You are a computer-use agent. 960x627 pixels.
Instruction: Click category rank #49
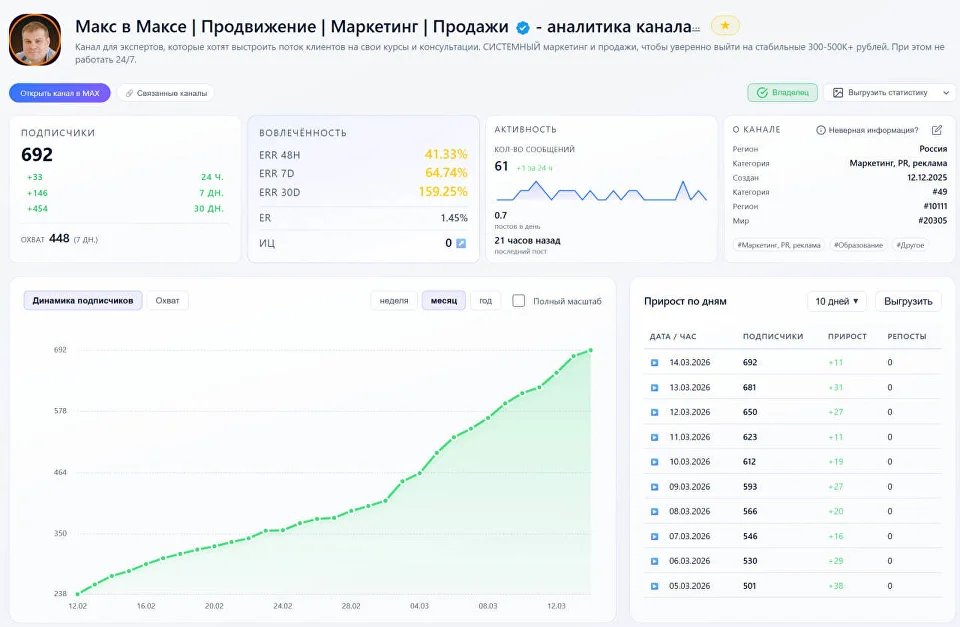pos(939,192)
